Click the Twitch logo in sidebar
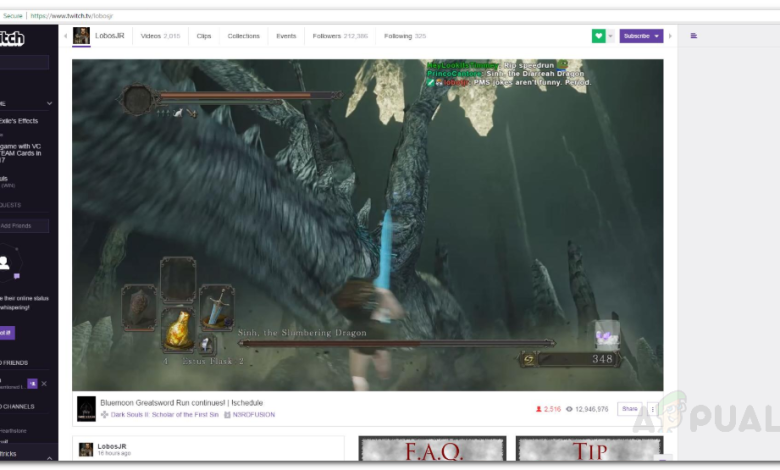The height and width of the screenshot is (470, 780). (12, 38)
